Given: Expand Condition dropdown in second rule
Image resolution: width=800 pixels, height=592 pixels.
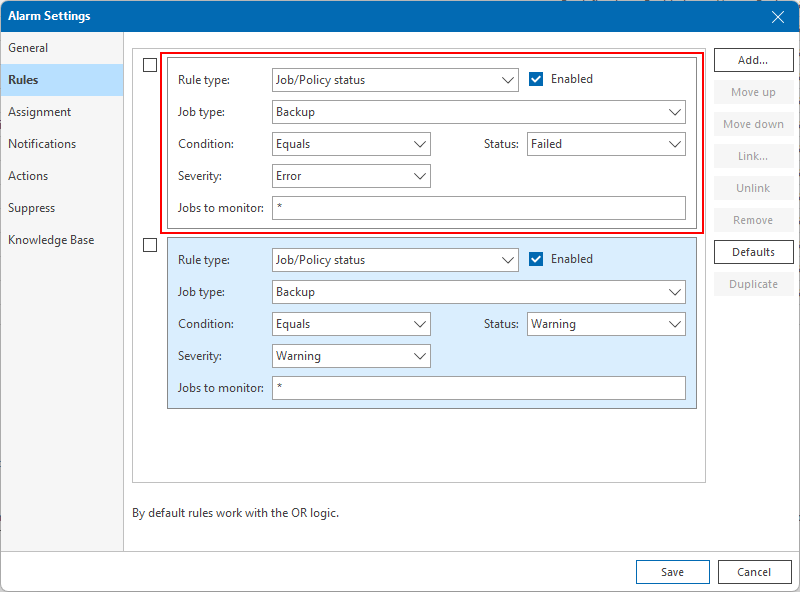Looking at the screenshot, I should (x=351, y=324).
